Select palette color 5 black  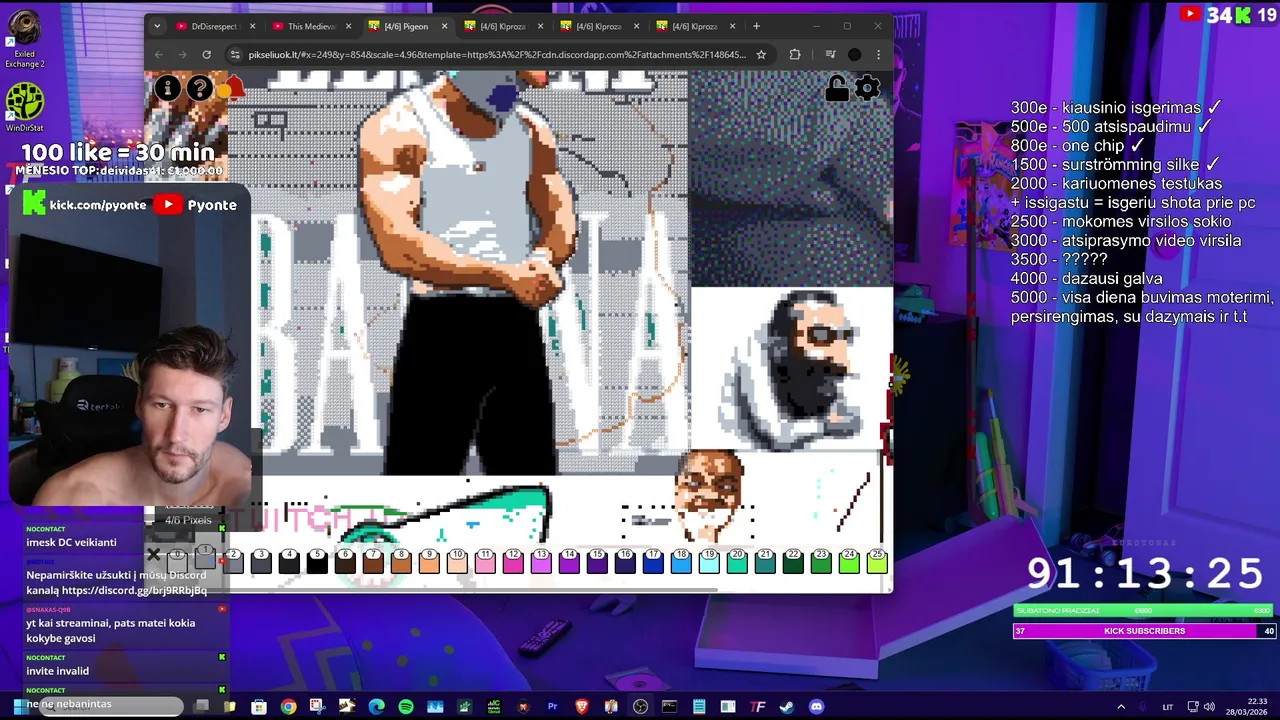tap(317, 560)
